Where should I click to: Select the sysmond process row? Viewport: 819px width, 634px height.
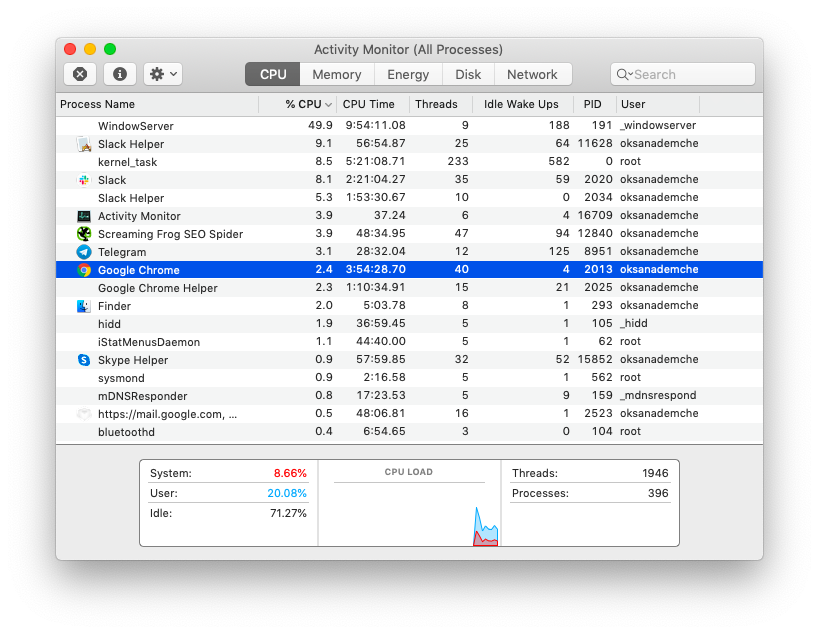click(409, 378)
